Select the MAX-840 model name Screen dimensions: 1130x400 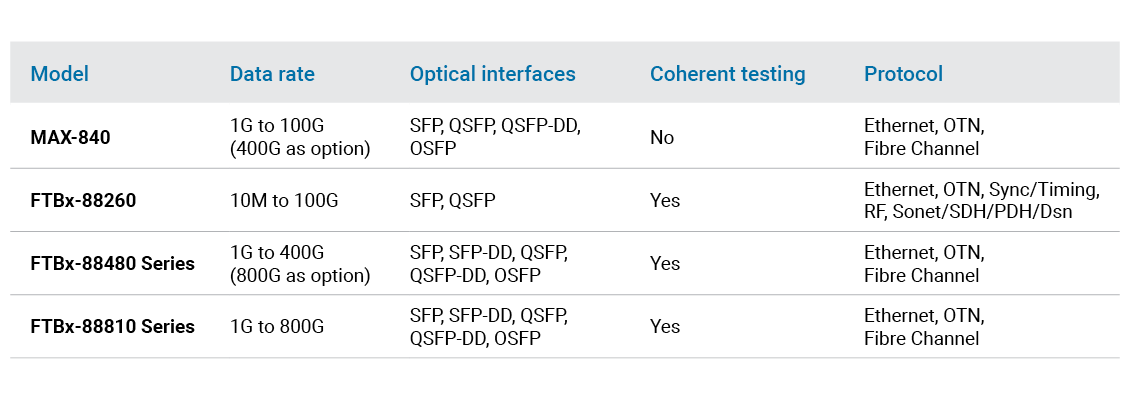[70, 137]
